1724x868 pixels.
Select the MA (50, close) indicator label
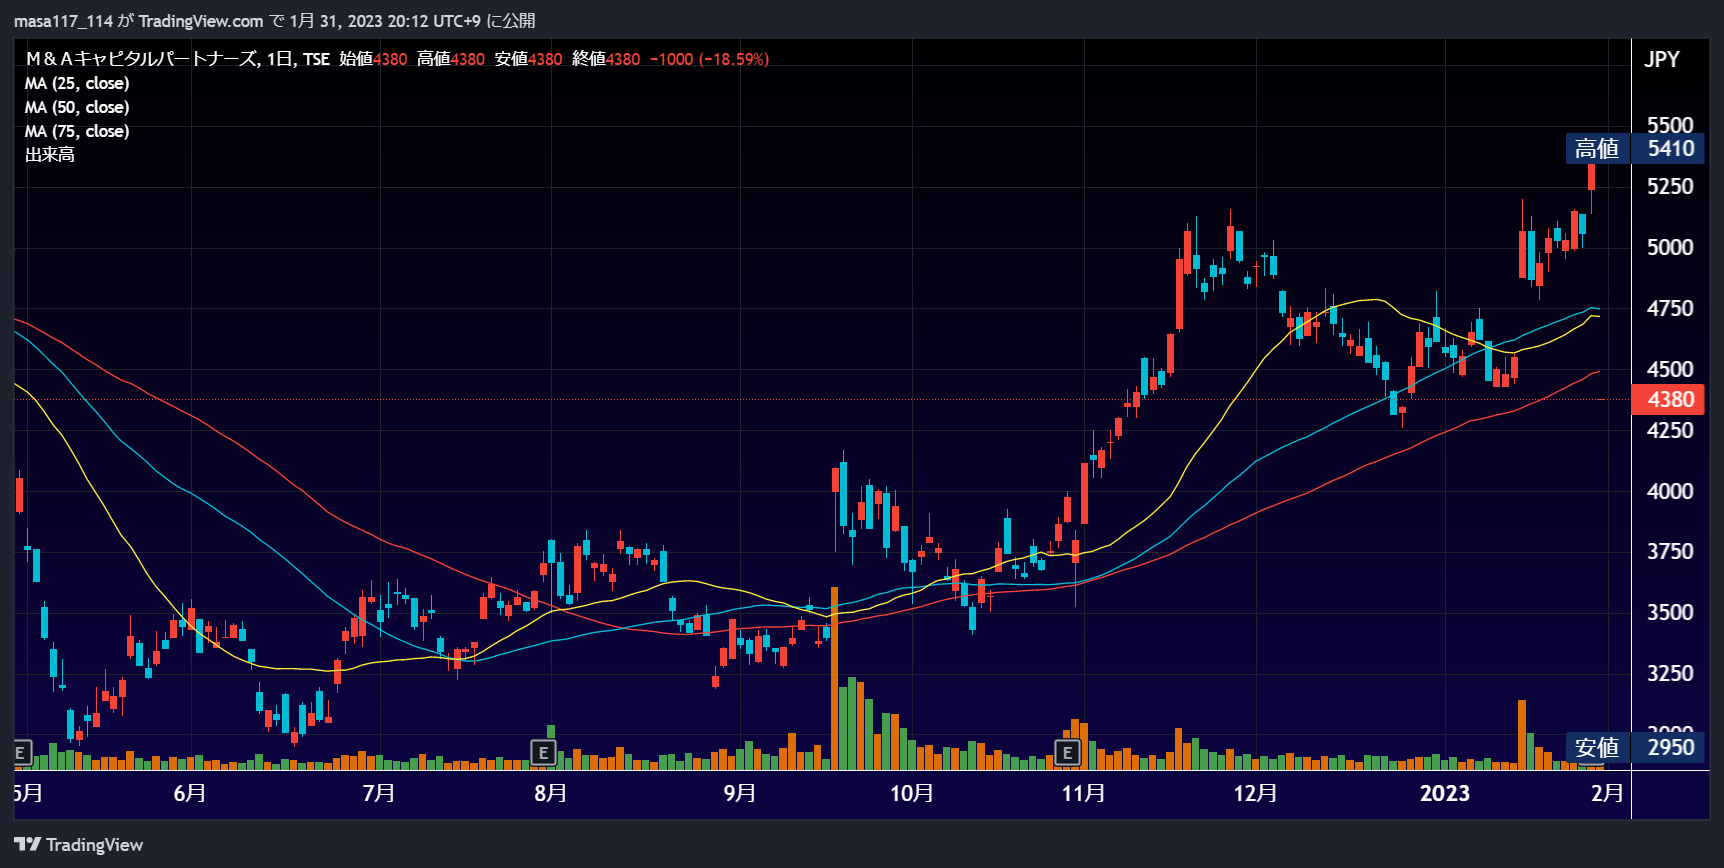(x=77, y=107)
